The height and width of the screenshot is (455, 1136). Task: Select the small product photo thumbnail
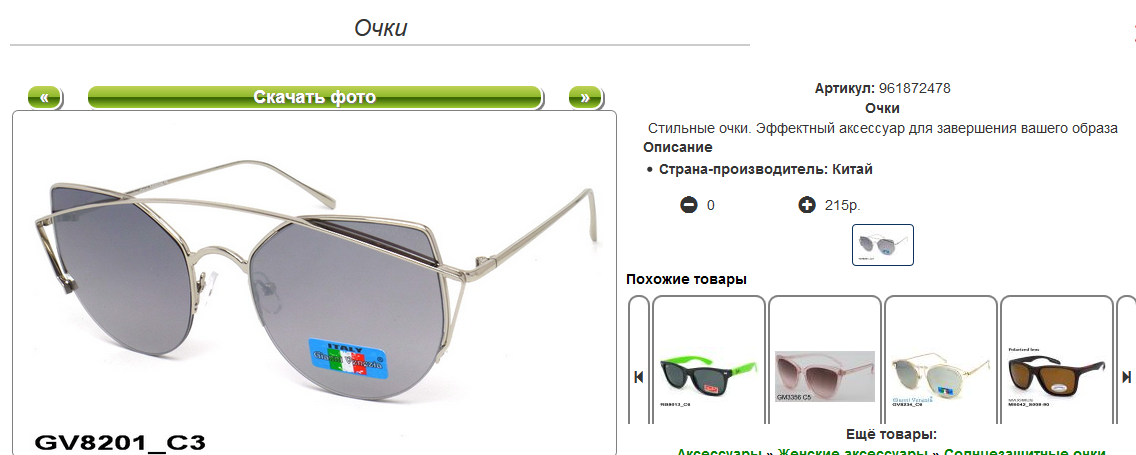point(882,245)
